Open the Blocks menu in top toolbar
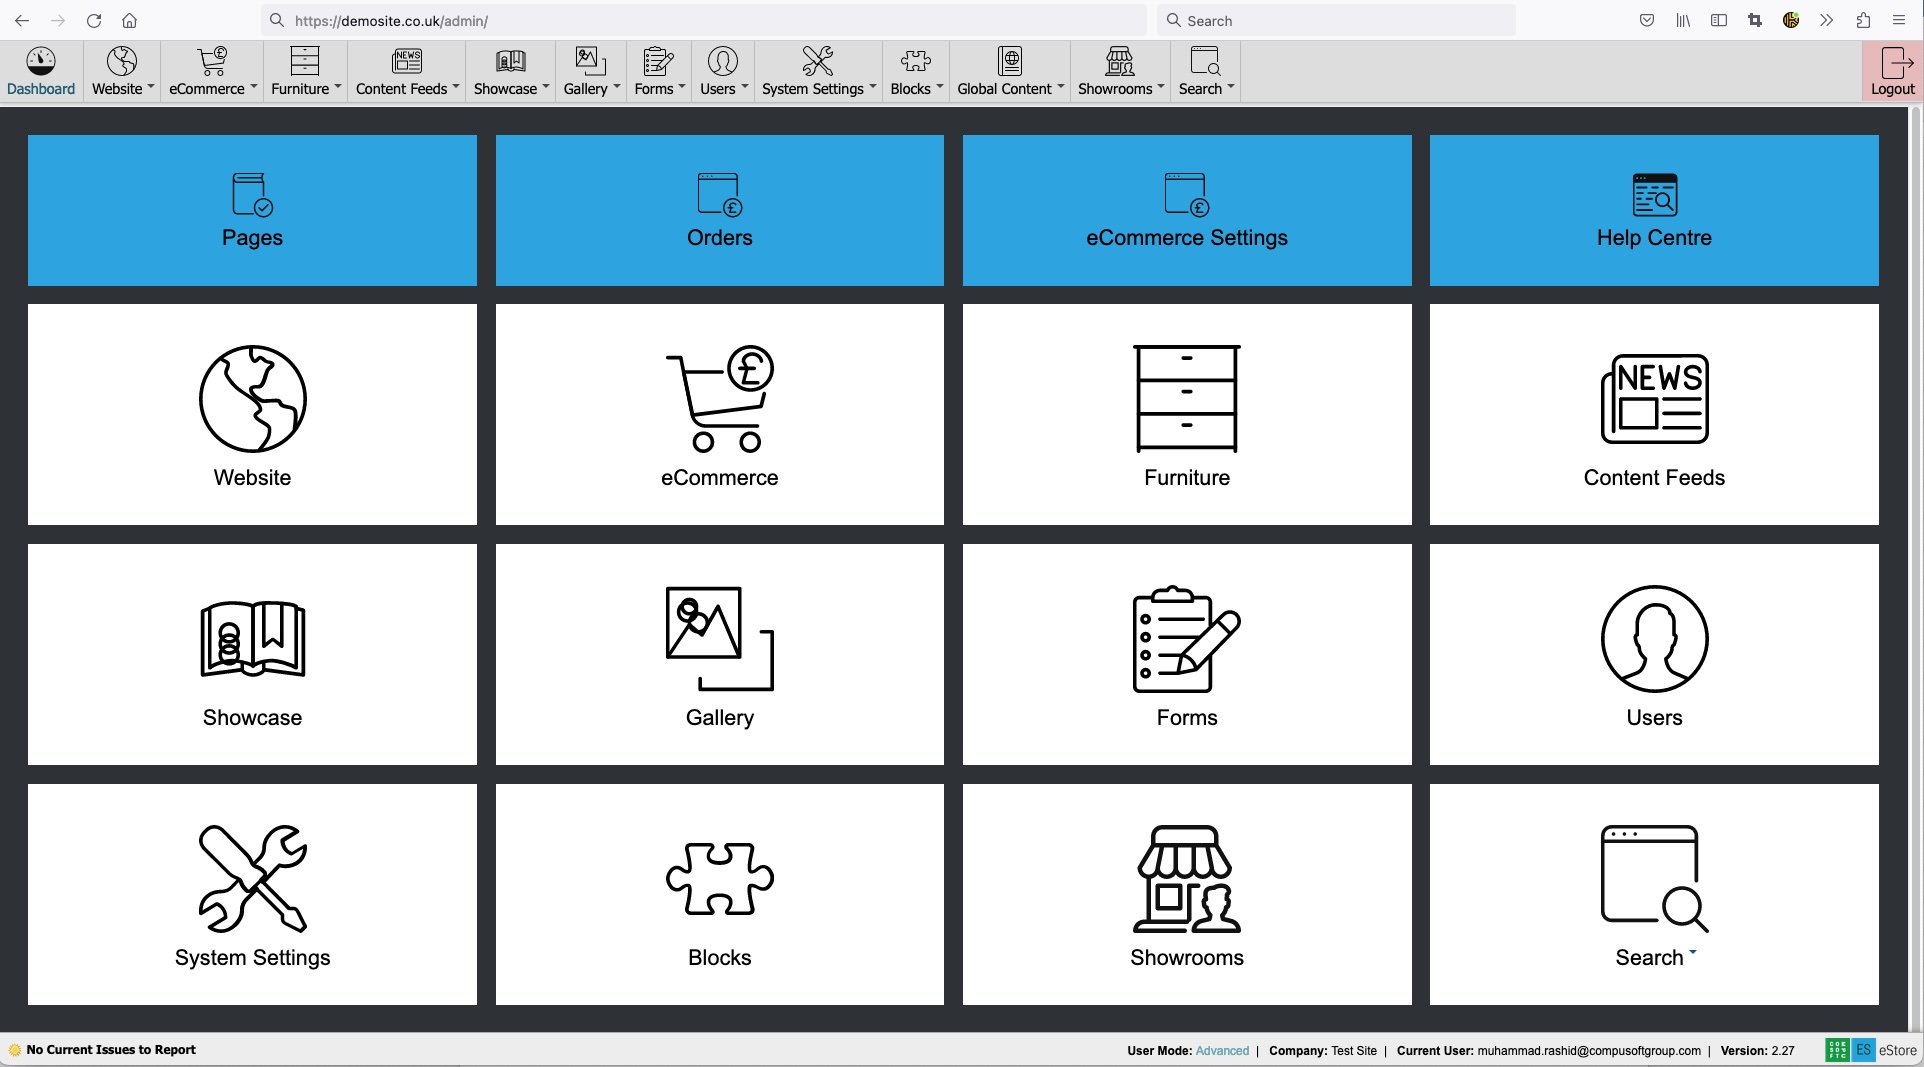This screenshot has height=1067, width=1924. [916, 71]
